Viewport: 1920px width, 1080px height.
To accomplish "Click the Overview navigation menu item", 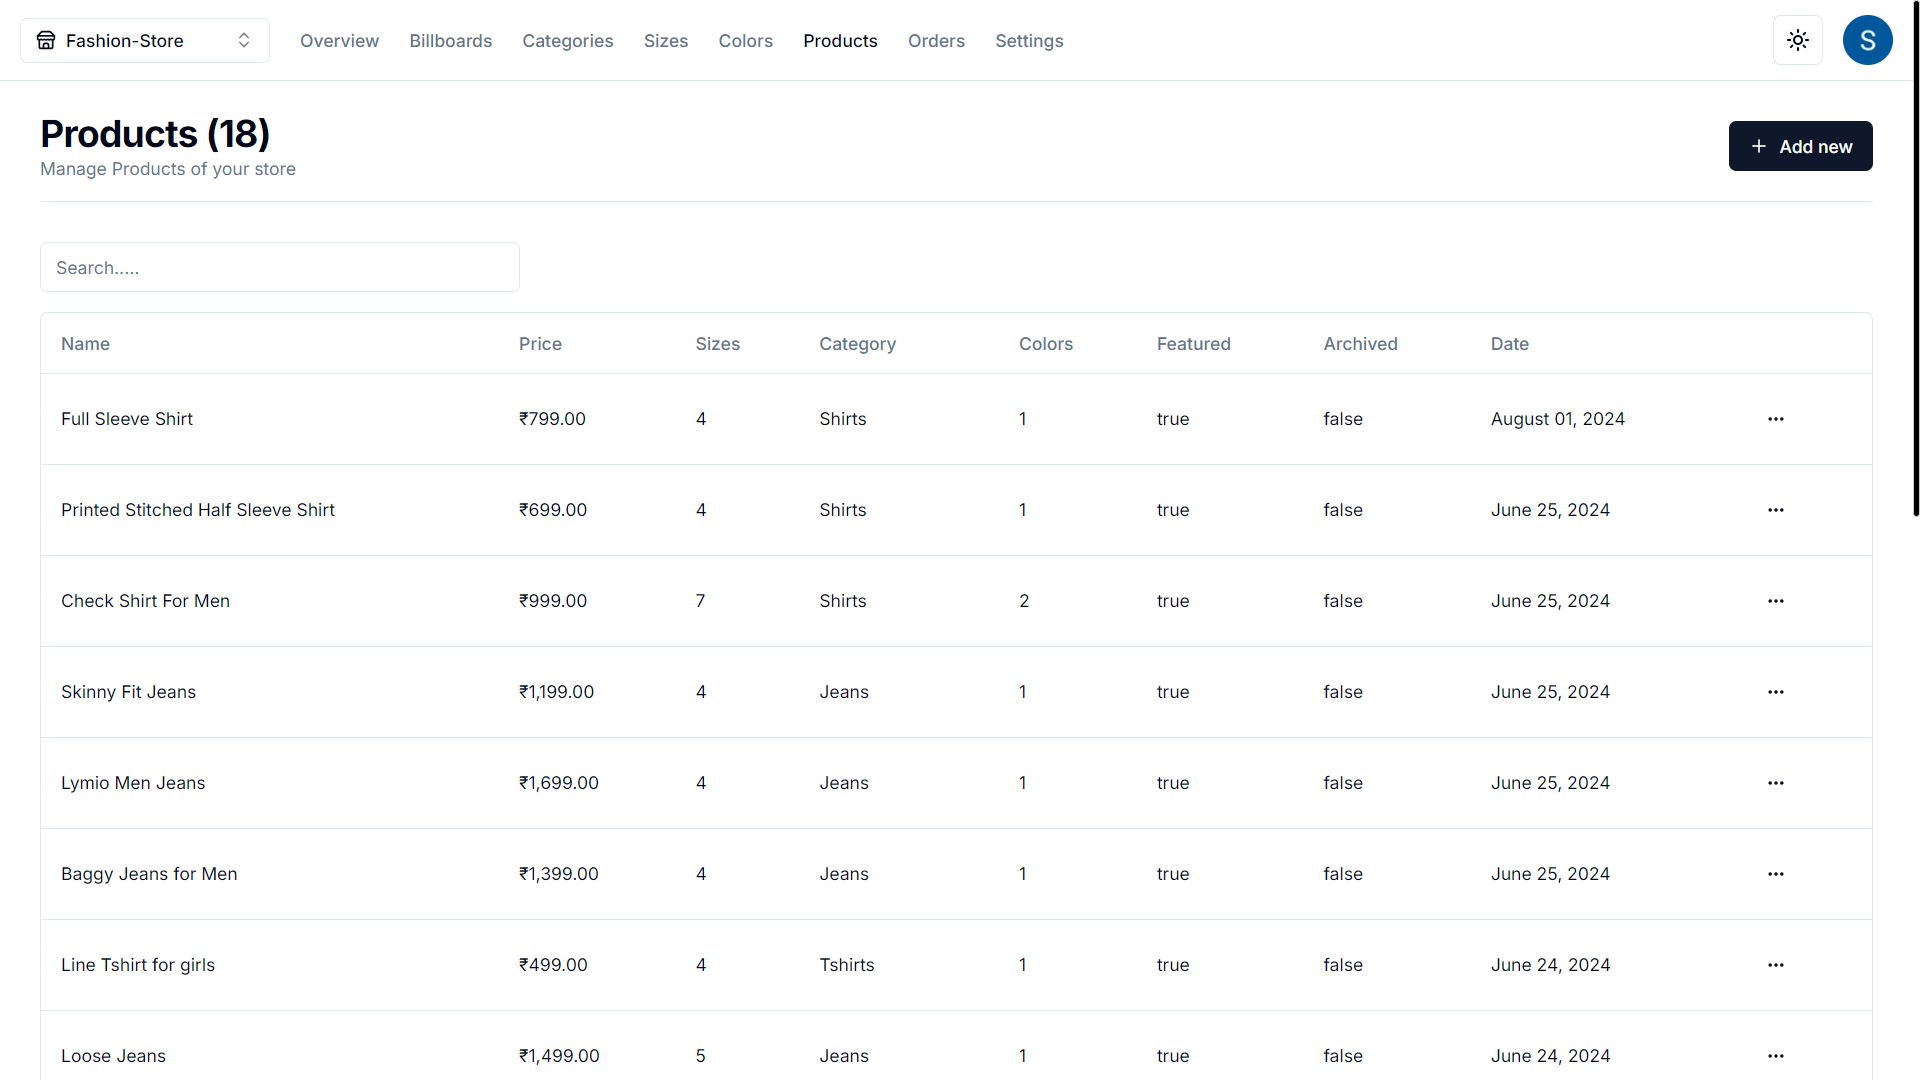I will 339,40.
